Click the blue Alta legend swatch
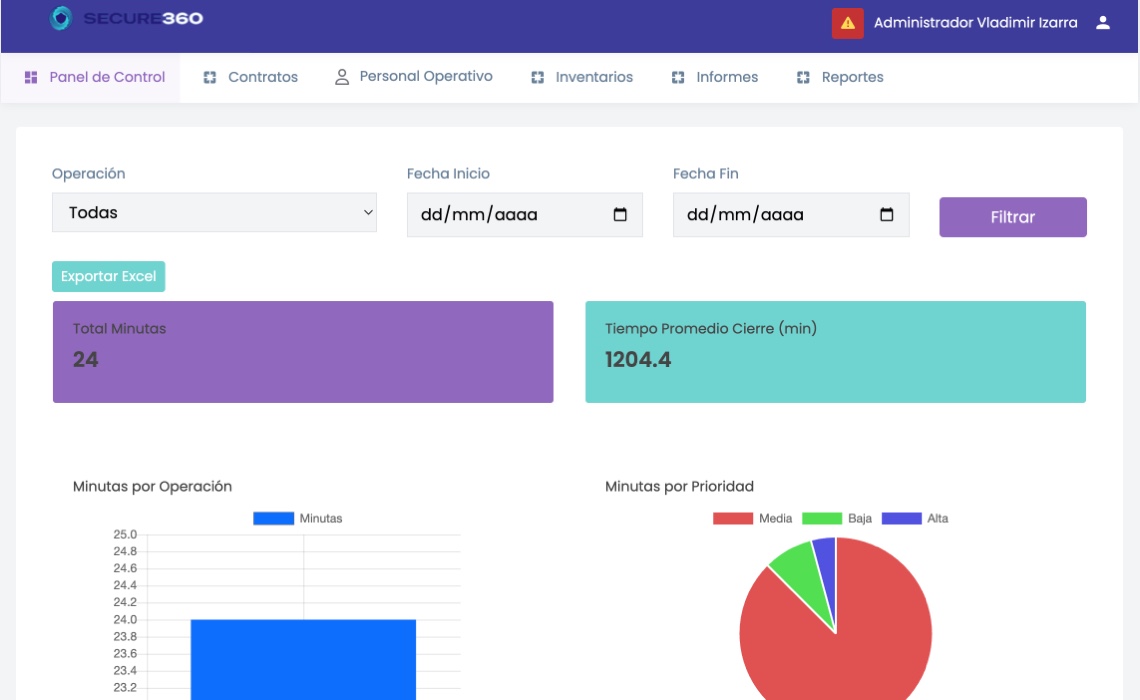 coord(902,518)
